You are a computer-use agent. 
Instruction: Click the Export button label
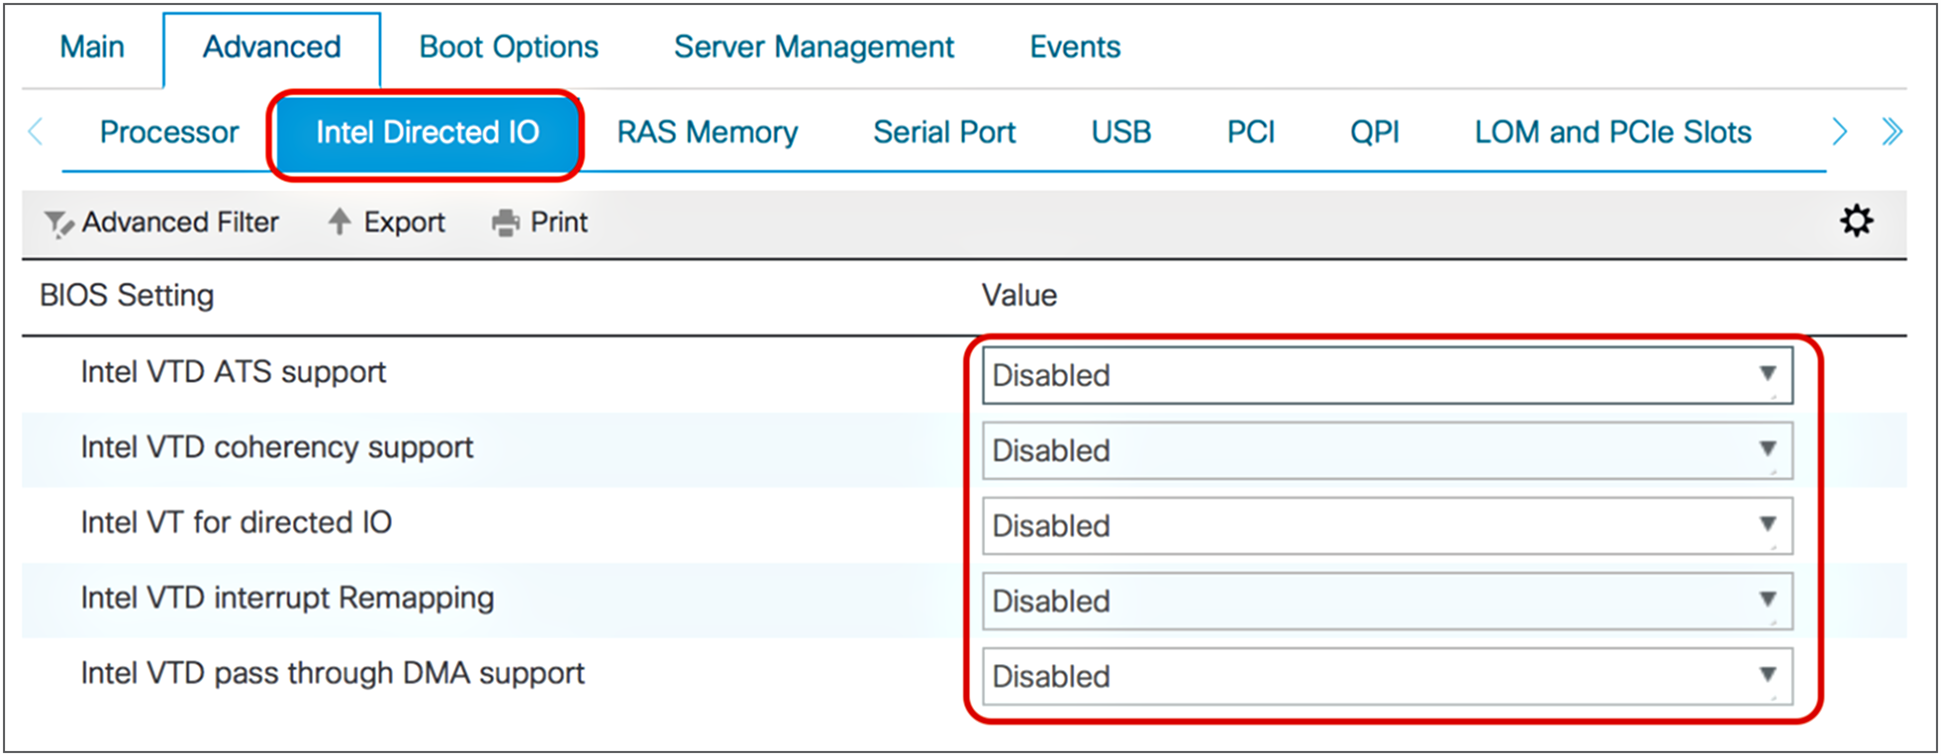[404, 222]
